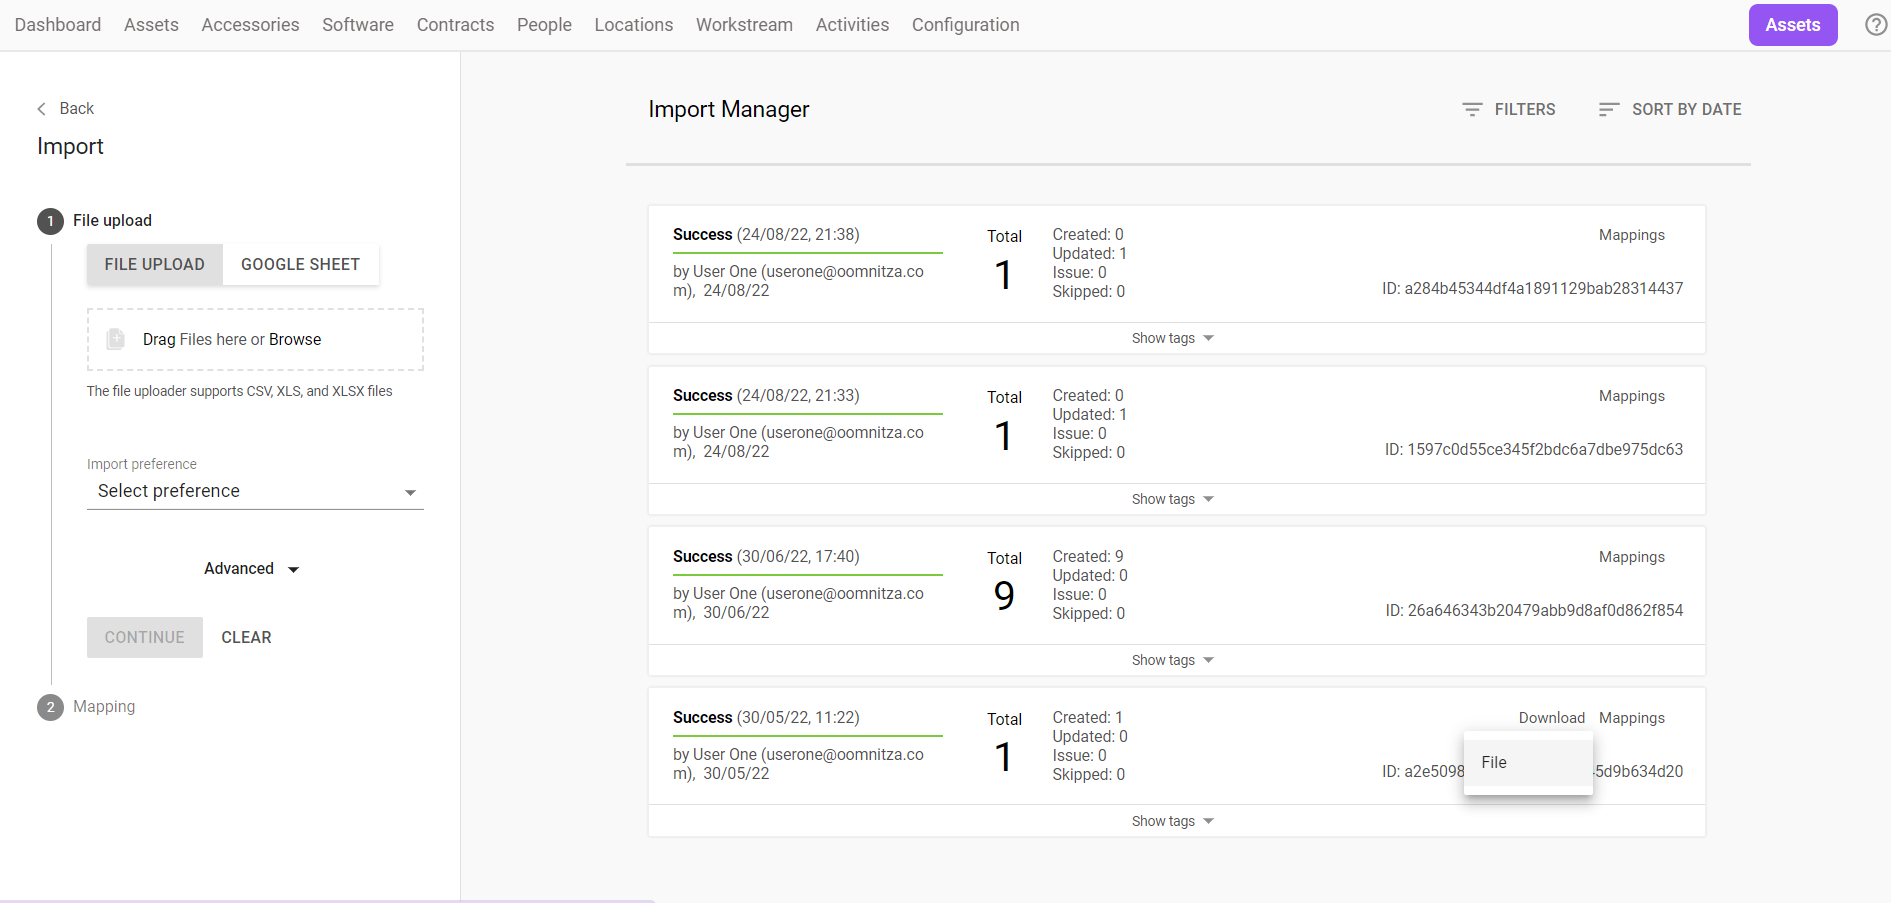Click the CLEAR button
This screenshot has width=1891, height=903.
246,638
